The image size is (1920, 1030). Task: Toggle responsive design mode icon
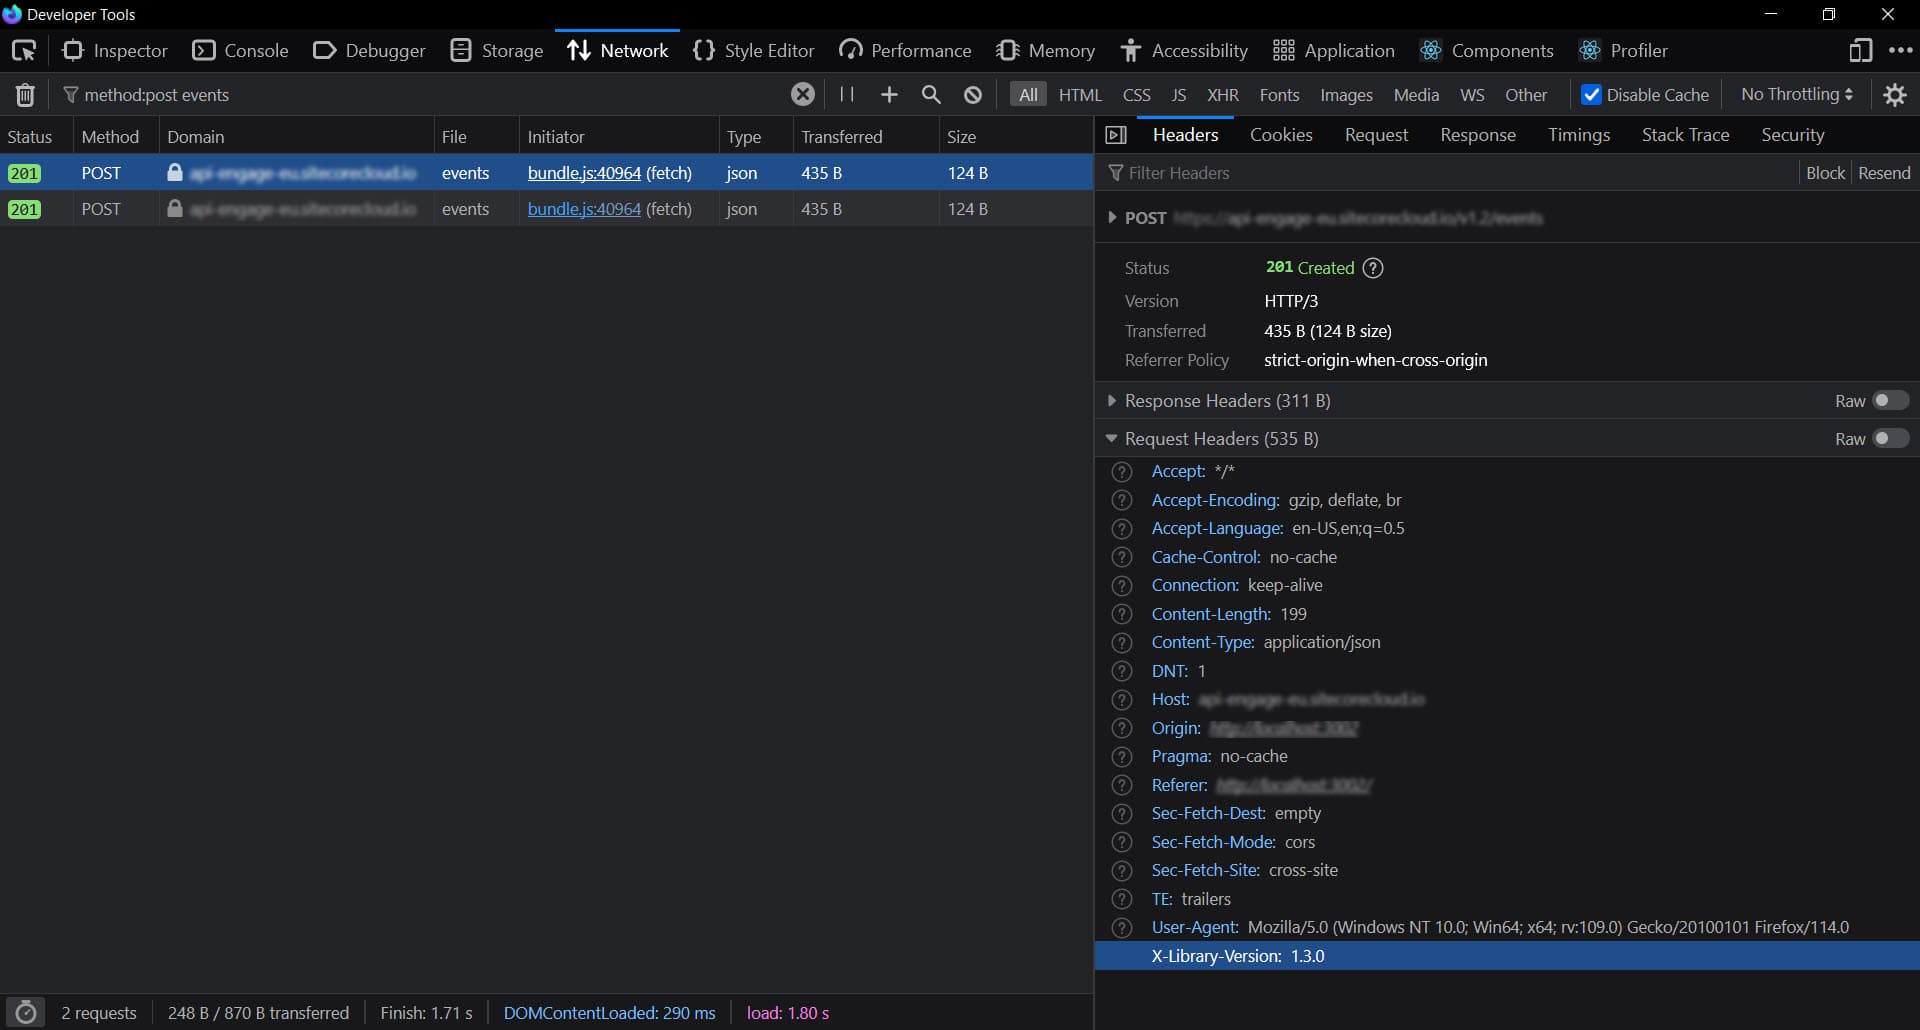1860,50
